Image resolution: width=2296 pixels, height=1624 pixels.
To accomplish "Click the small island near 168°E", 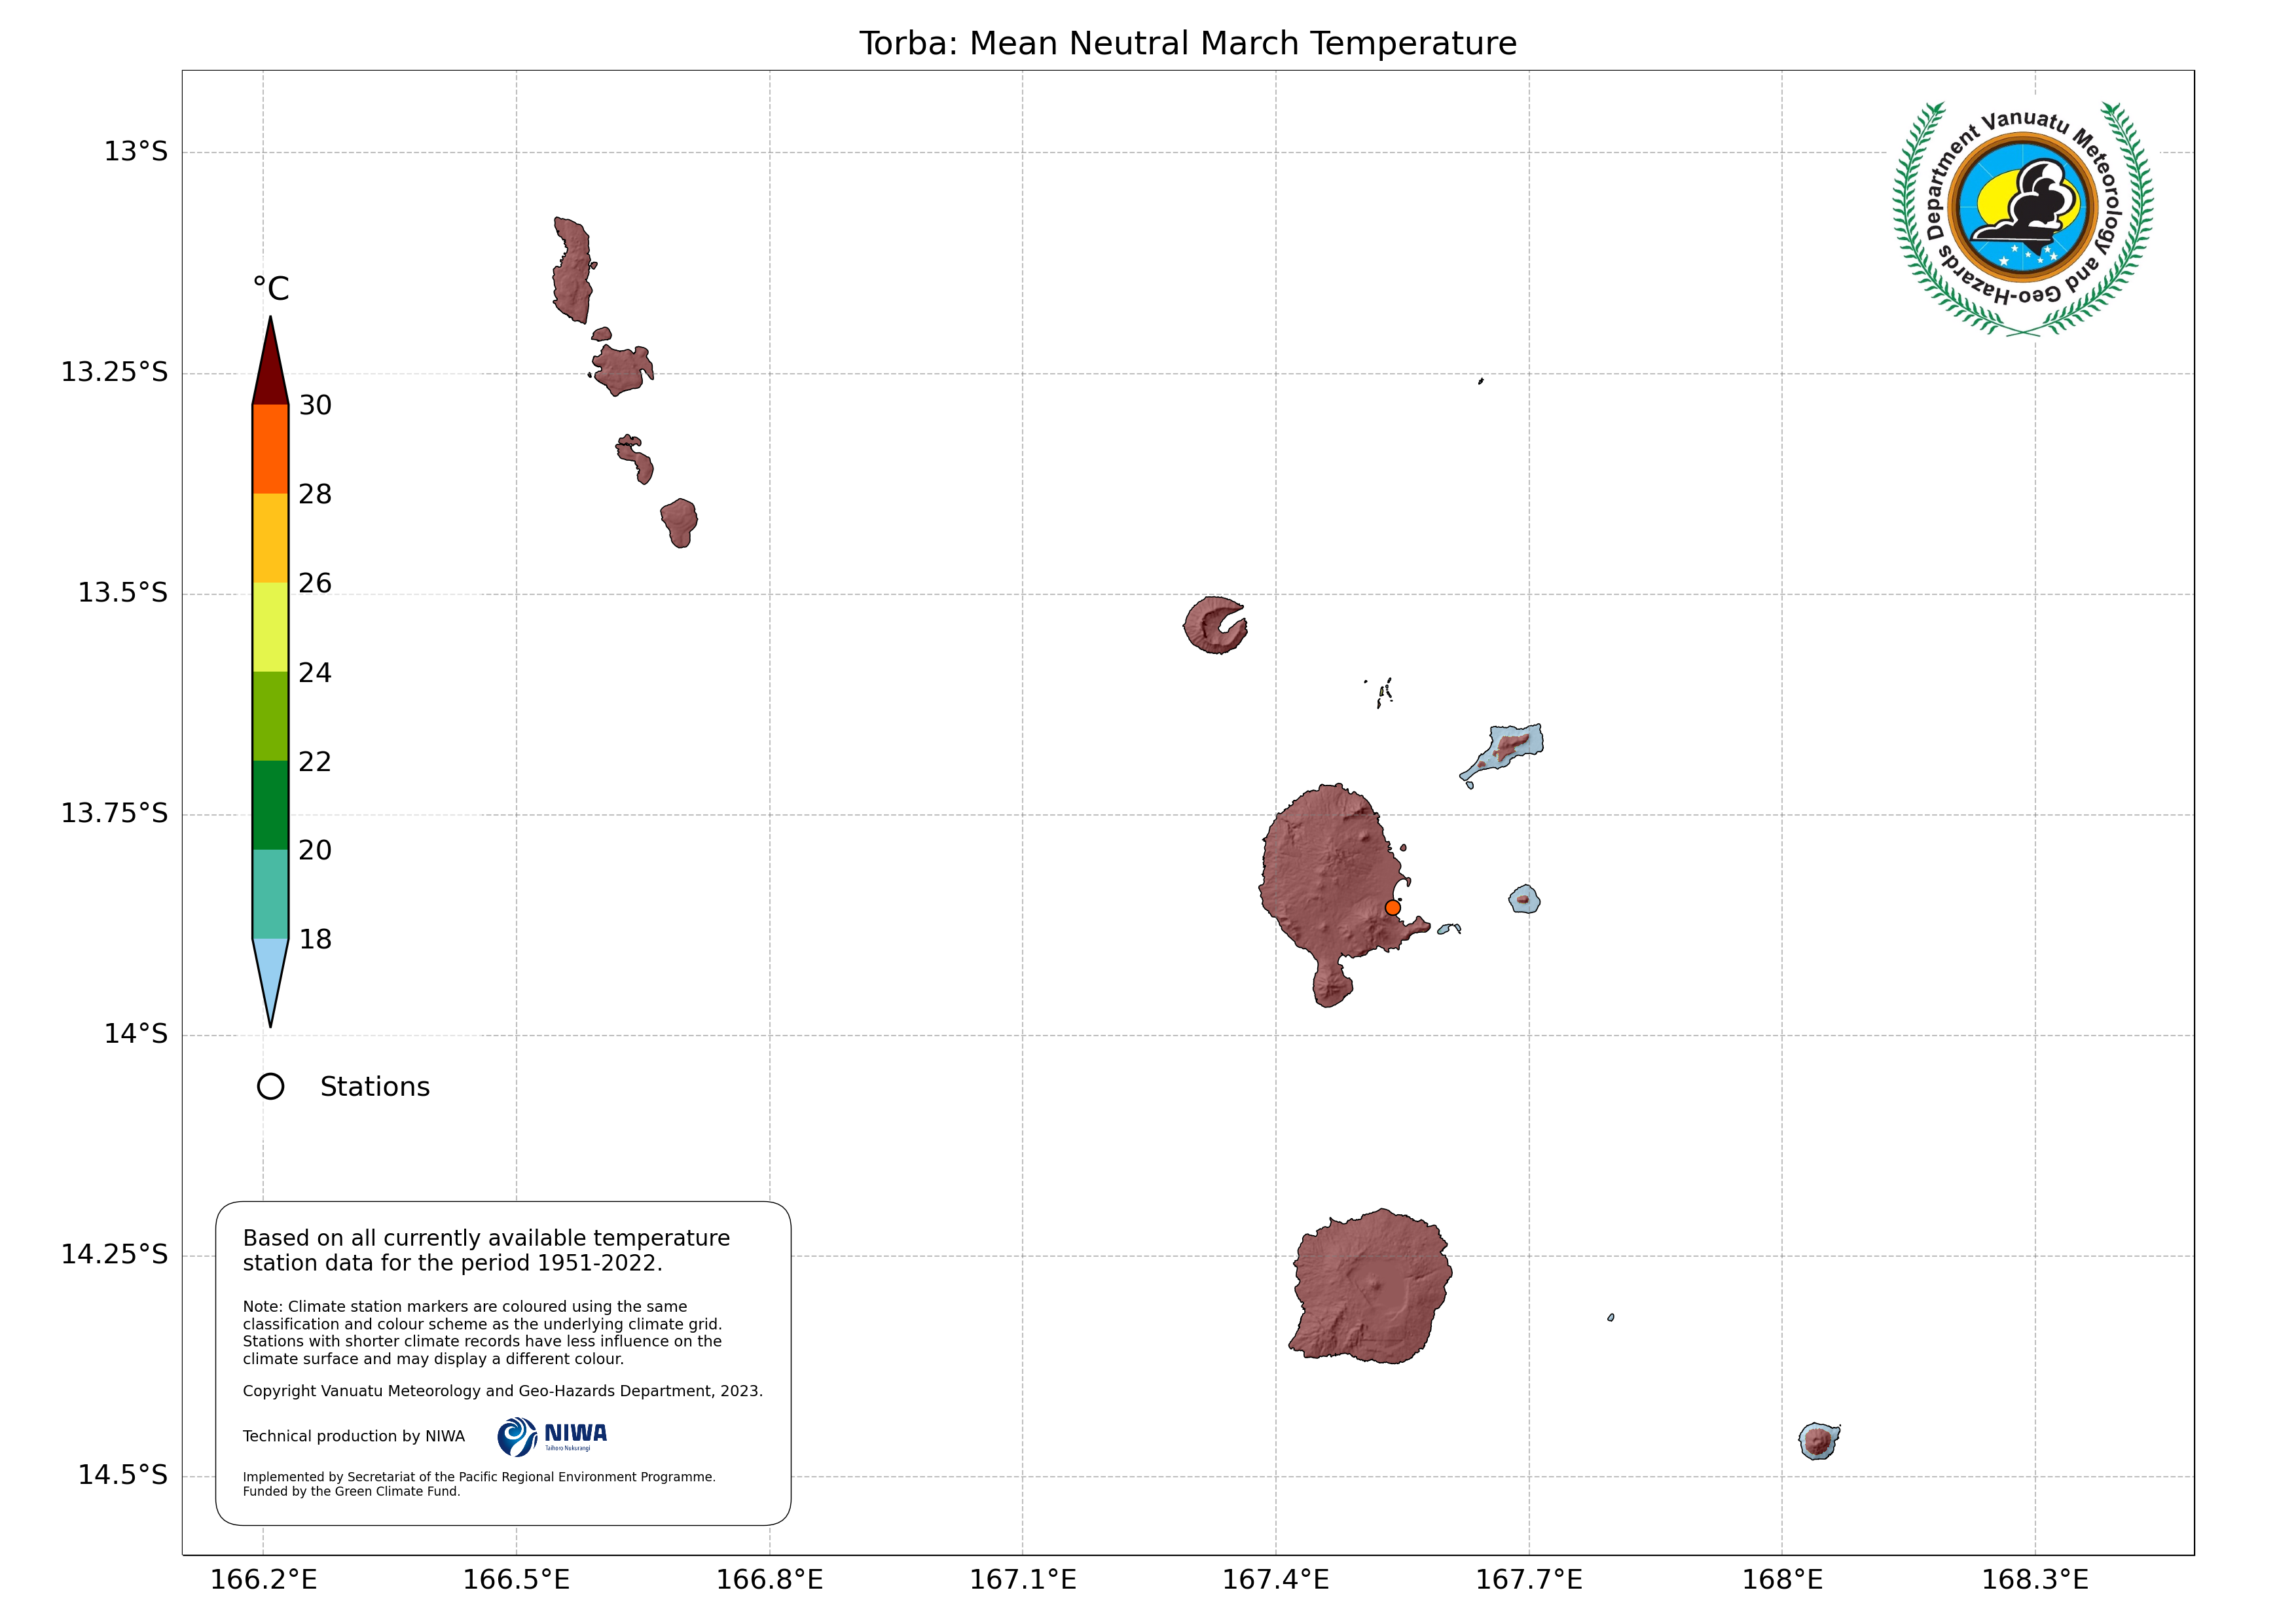I will pos(1818,1441).
